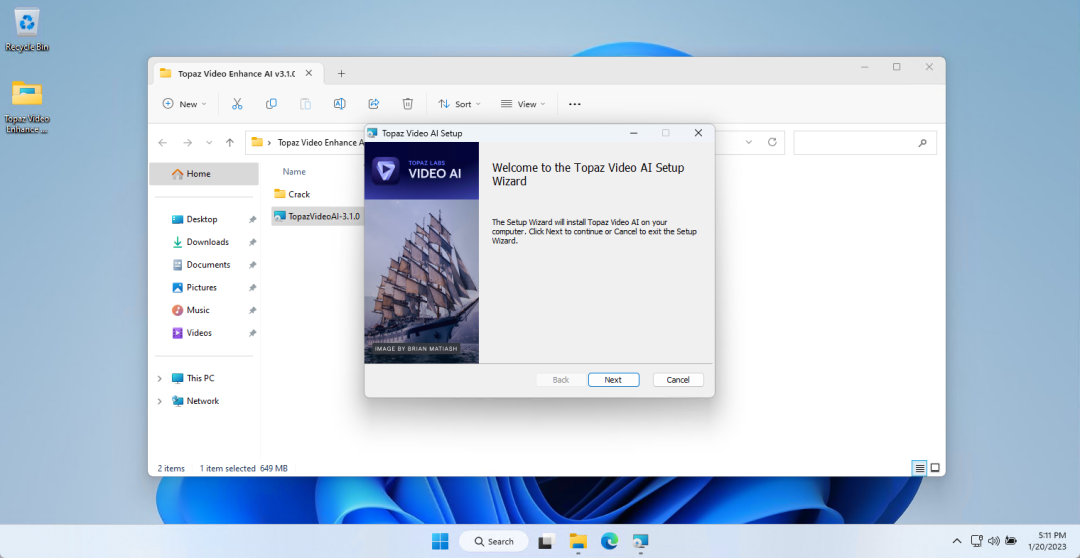Click the search magnifier icon in Explorer
Image resolution: width=1080 pixels, height=558 pixels.
coord(922,143)
